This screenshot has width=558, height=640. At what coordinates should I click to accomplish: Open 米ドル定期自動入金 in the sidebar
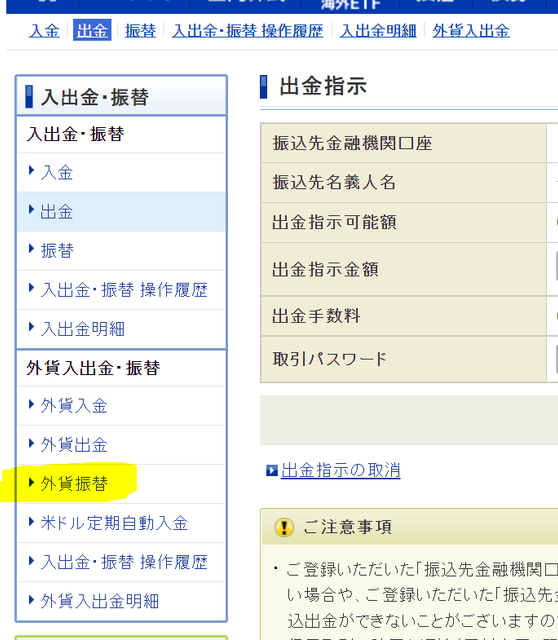pyautogui.click(x=114, y=523)
